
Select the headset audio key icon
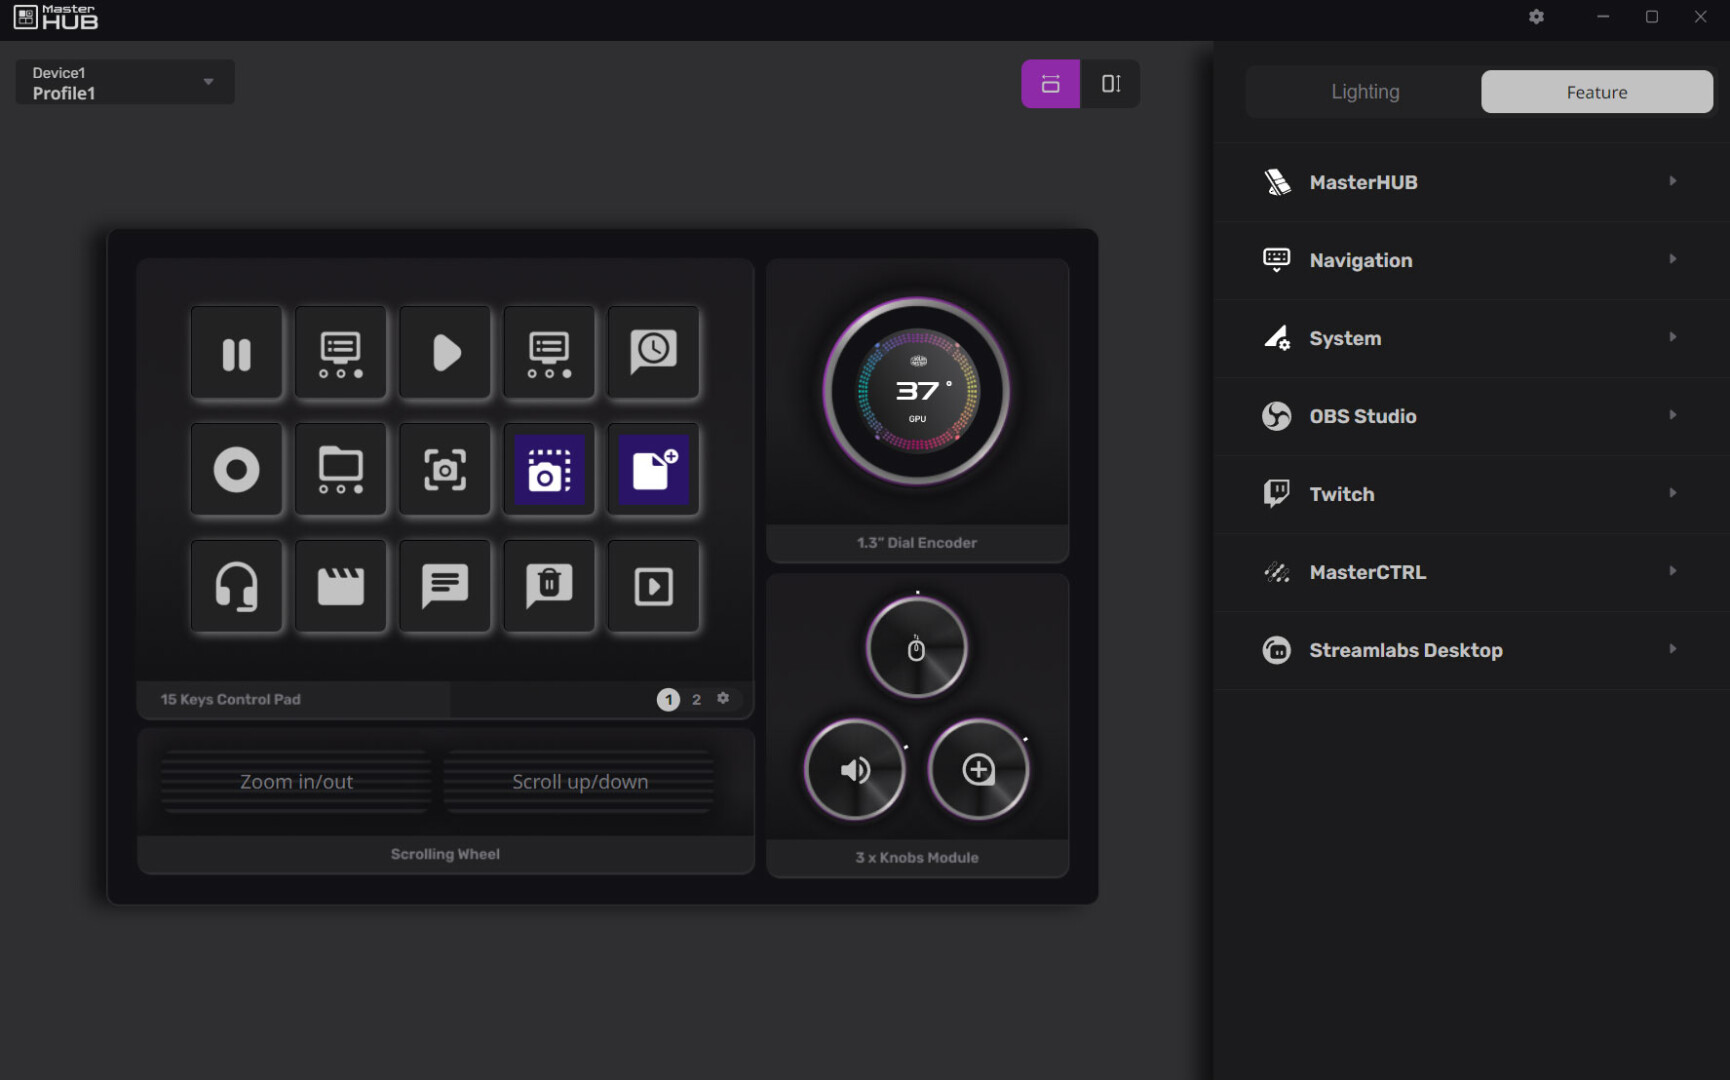pyautogui.click(x=236, y=586)
